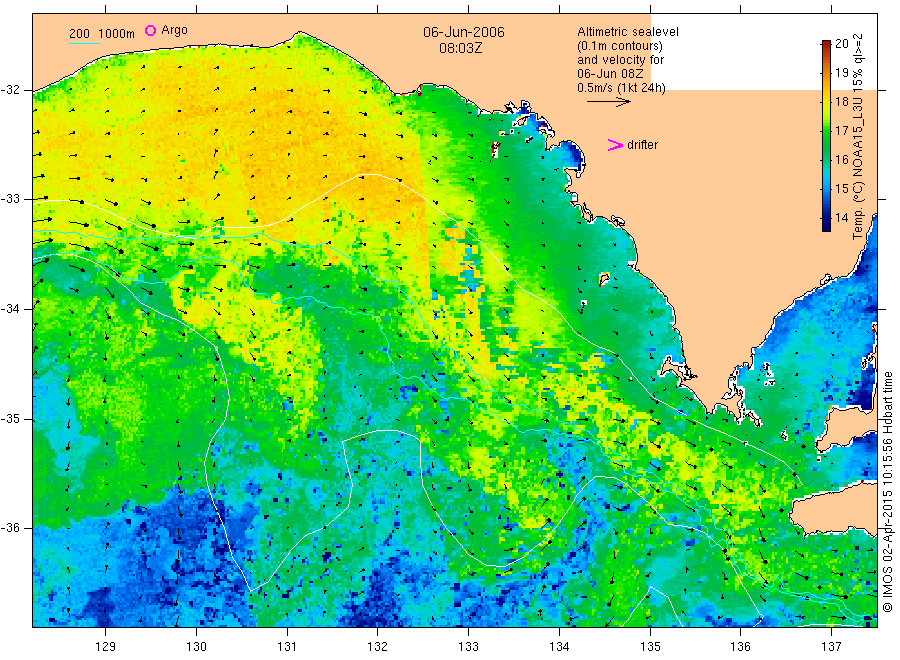The height and width of the screenshot is (660, 900).
Task: Click longitude axis label 136
Action: click(740, 647)
